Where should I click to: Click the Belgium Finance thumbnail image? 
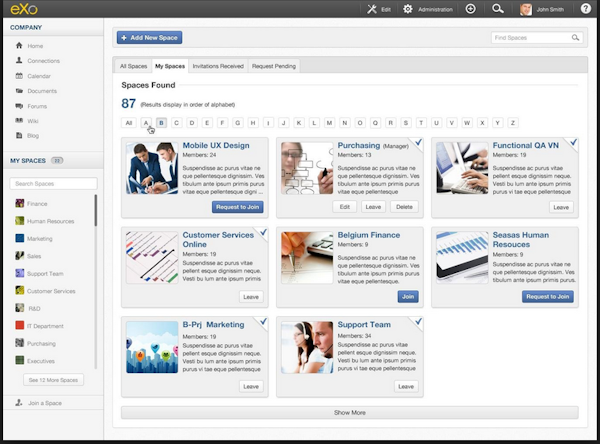(307, 257)
